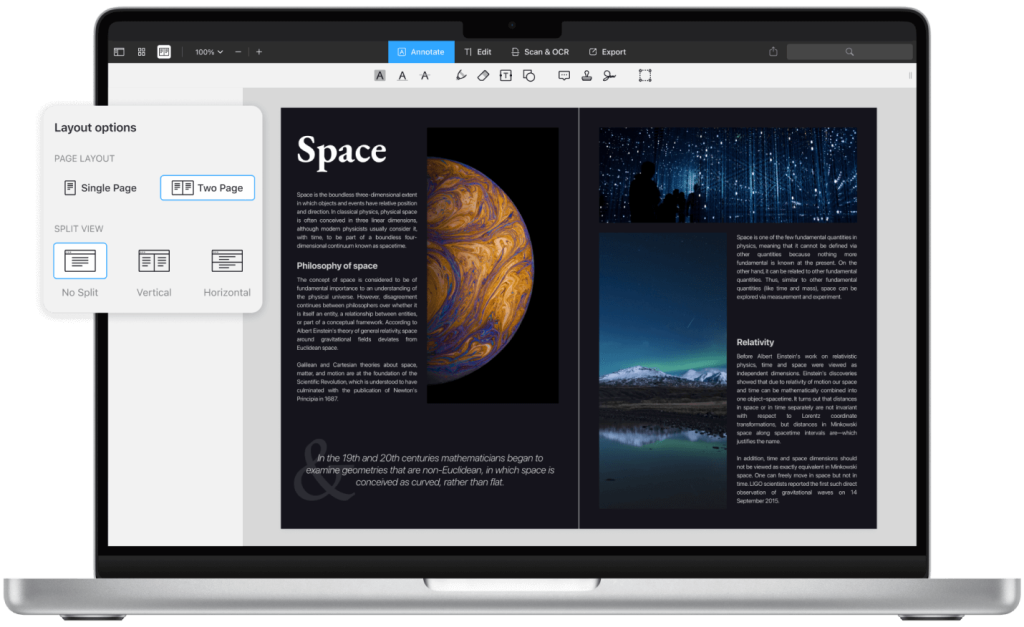Select the comment note tool
1024x627 pixels.
point(564,76)
